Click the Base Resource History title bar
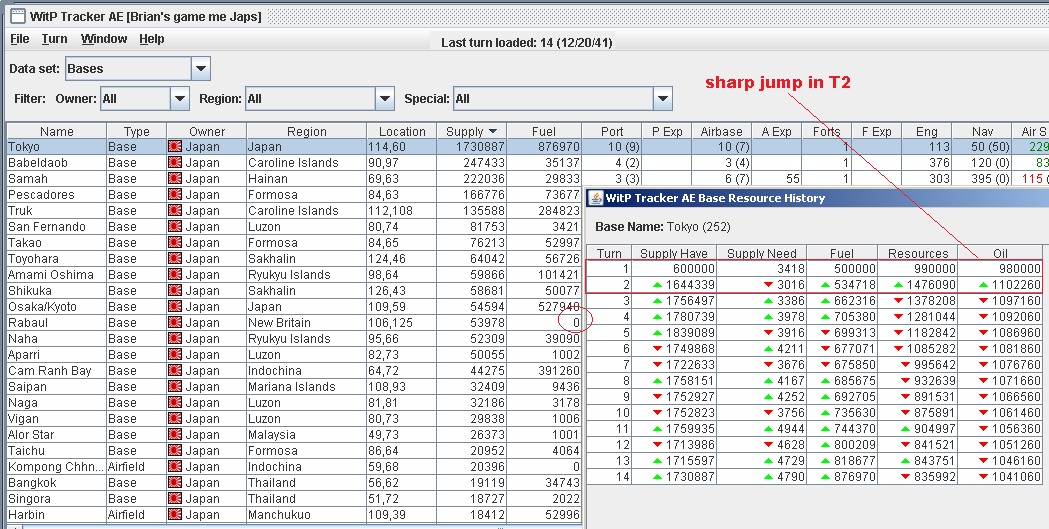The width and height of the screenshot is (1049, 529). (x=818, y=198)
